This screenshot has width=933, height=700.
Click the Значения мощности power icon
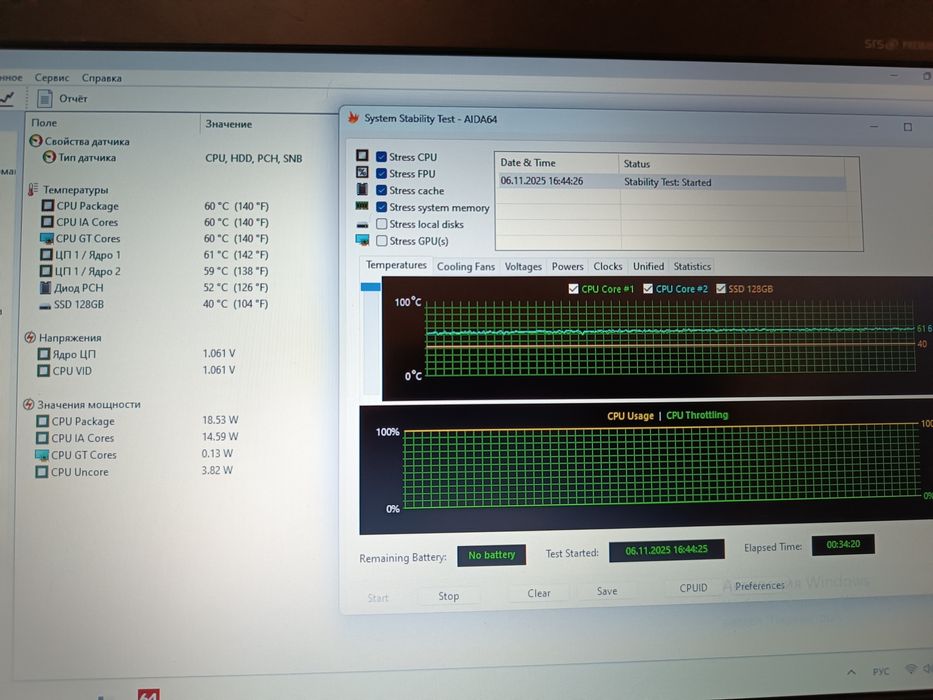tap(29, 404)
